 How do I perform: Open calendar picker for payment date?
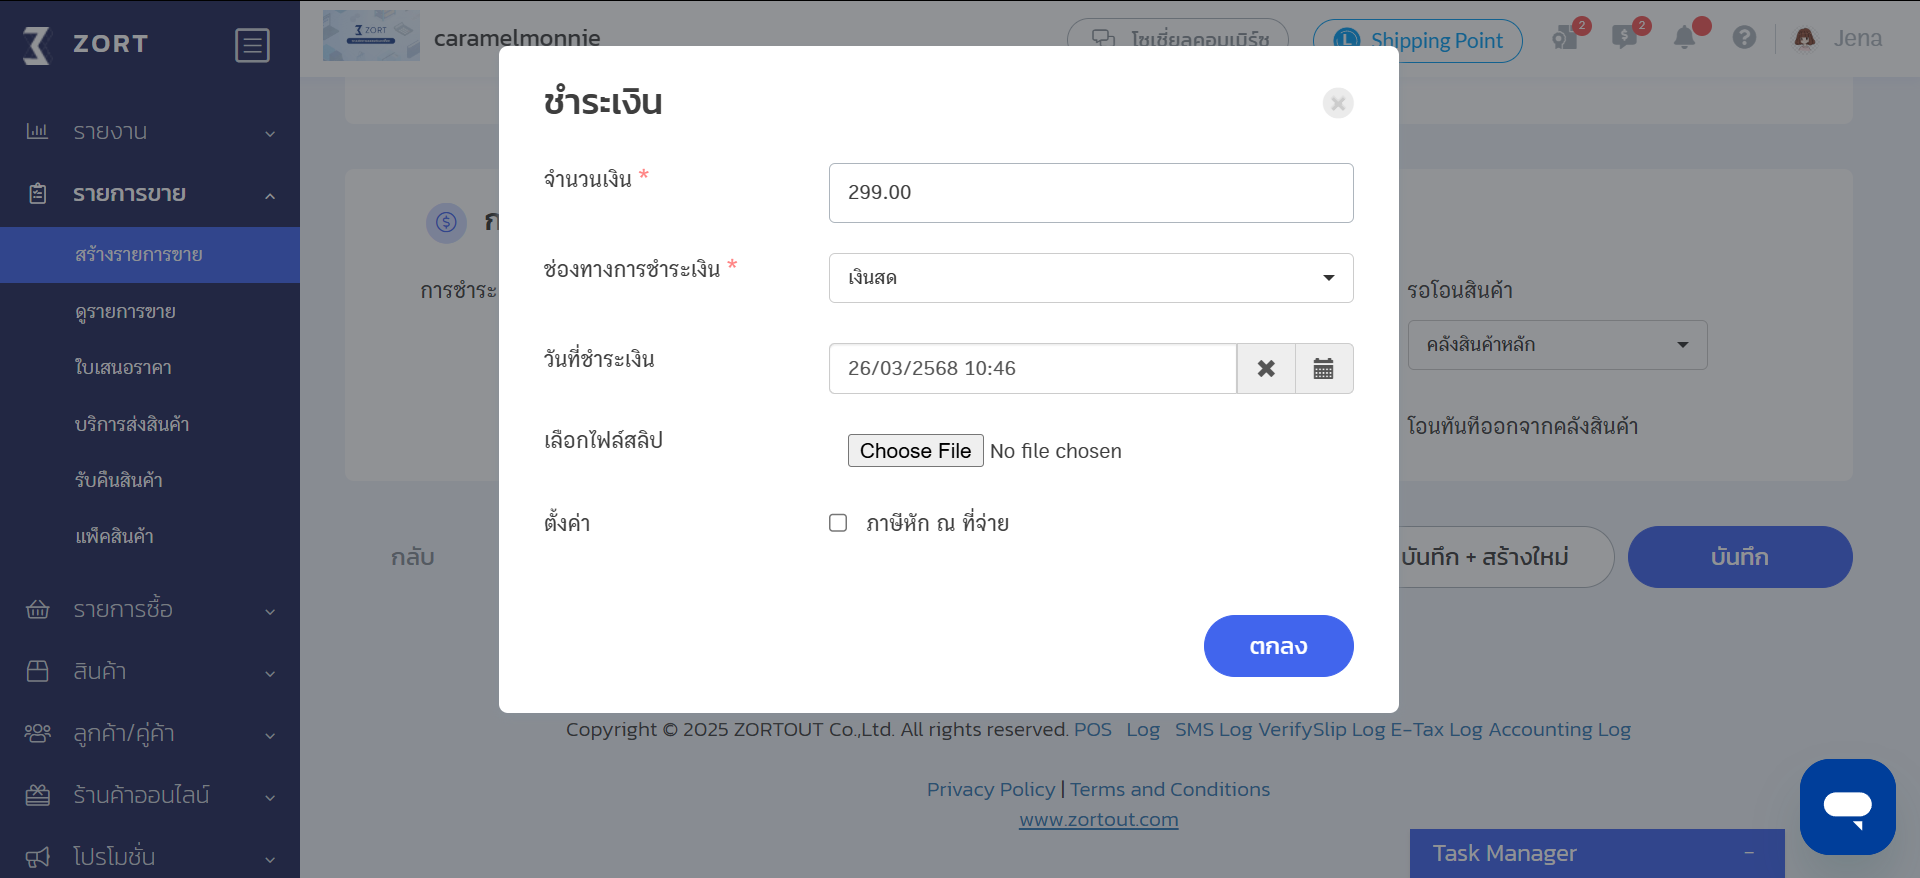coord(1324,368)
